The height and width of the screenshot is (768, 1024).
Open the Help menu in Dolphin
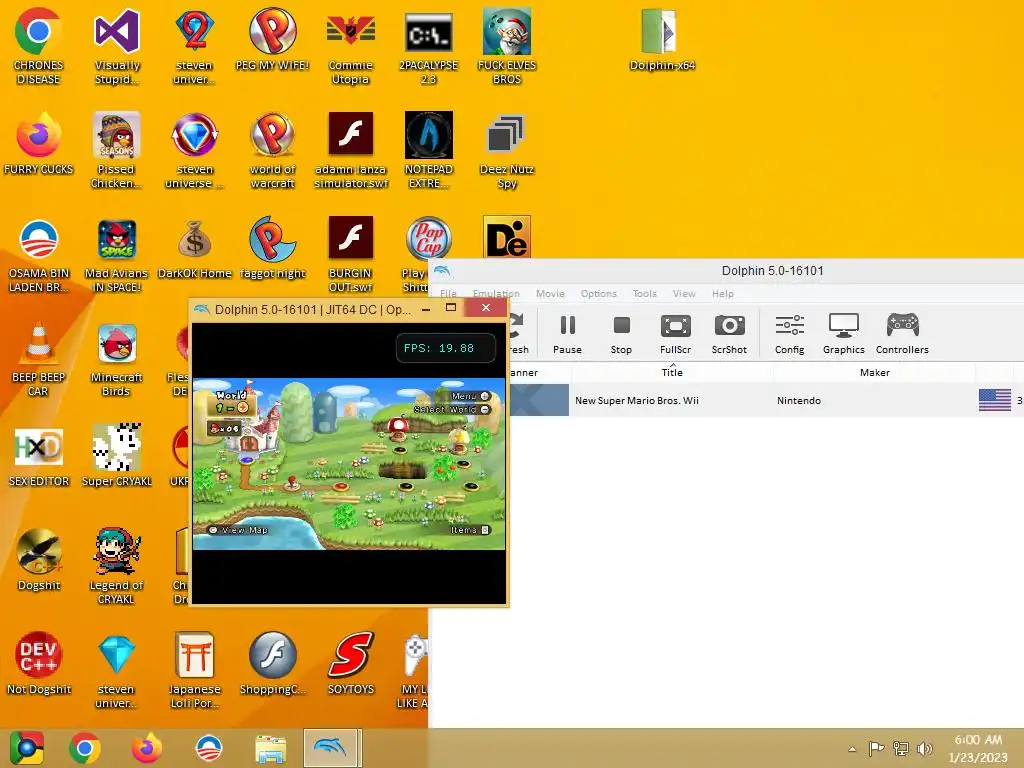(x=722, y=293)
